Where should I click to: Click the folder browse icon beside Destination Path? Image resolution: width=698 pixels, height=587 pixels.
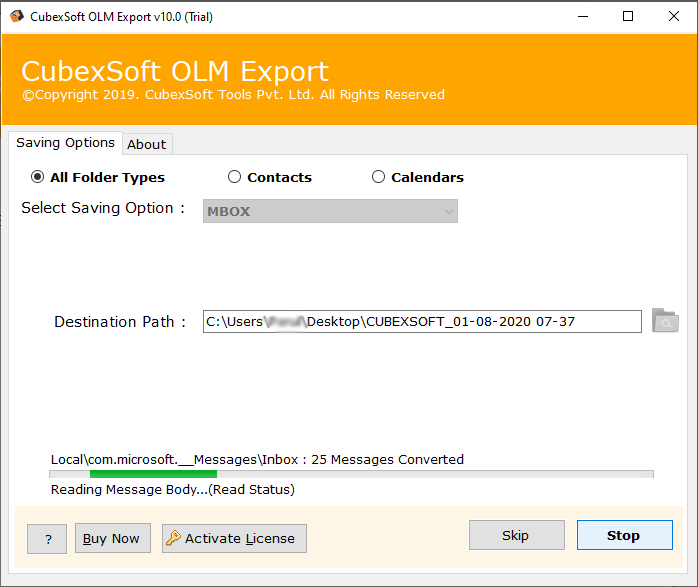click(x=665, y=320)
